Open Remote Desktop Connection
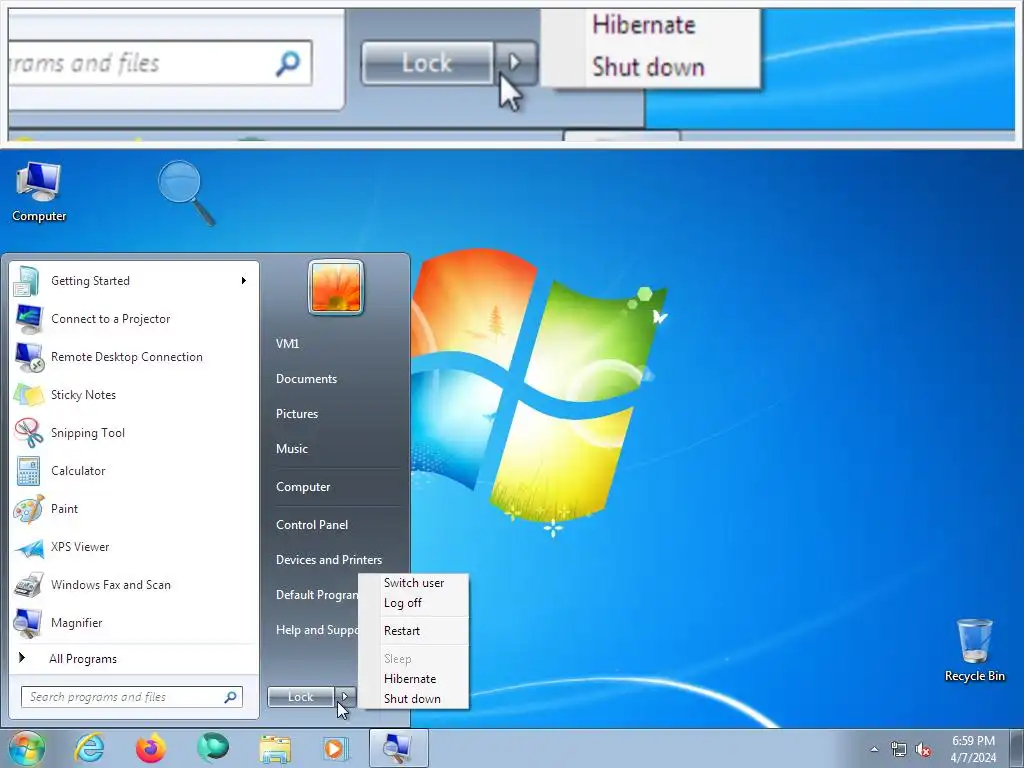1024x768 pixels. 134,357
